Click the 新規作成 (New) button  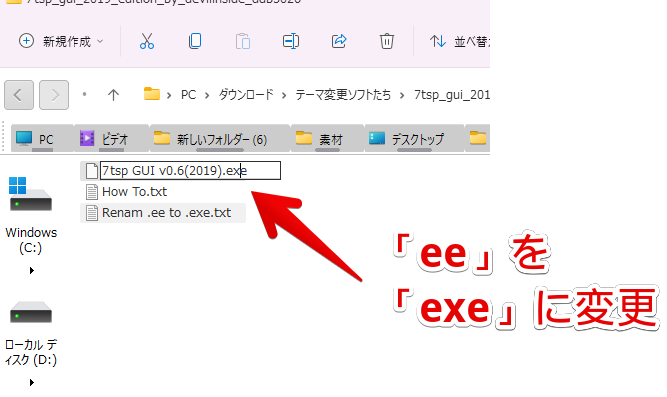[61, 41]
